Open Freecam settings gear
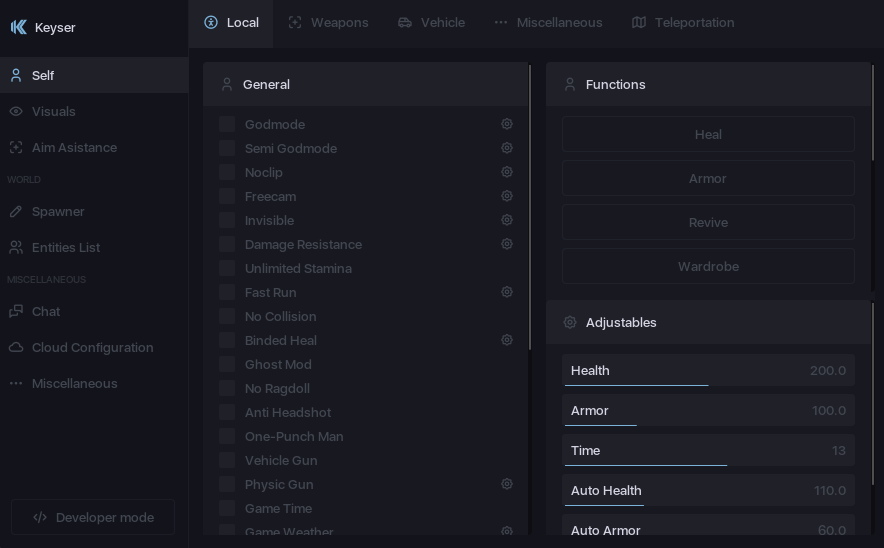Image resolution: width=884 pixels, height=548 pixels. [507, 196]
